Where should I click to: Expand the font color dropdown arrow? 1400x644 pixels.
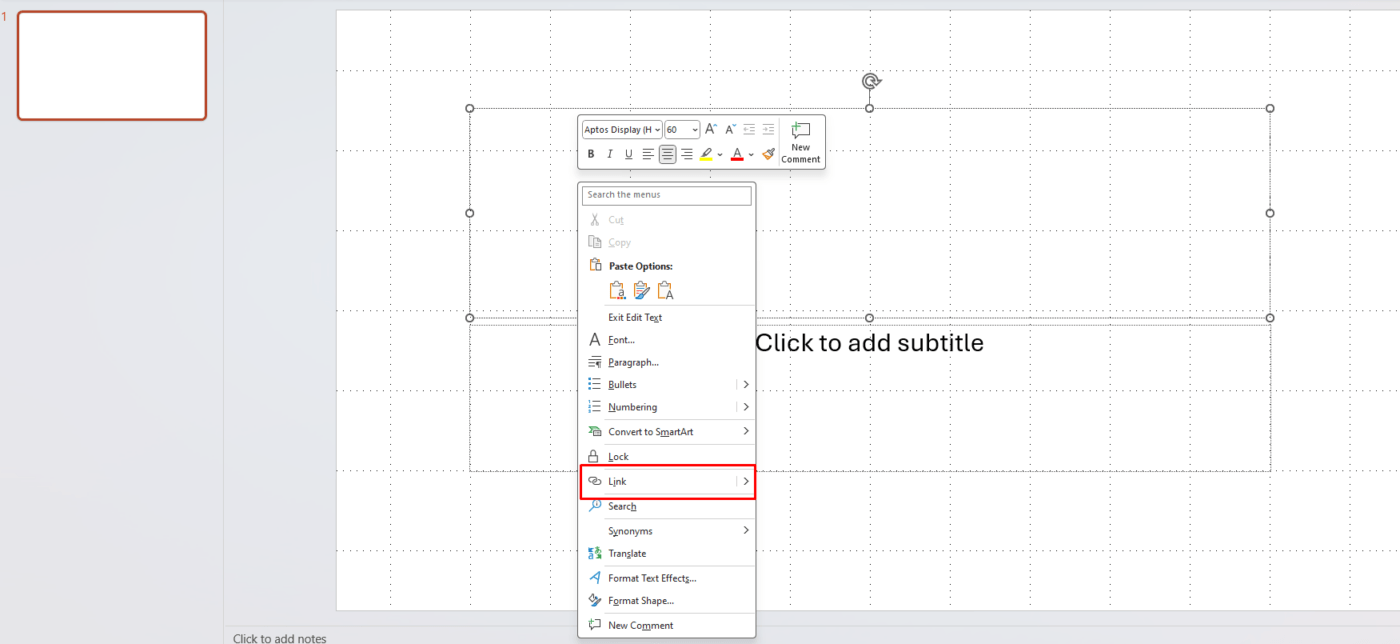pos(751,154)
